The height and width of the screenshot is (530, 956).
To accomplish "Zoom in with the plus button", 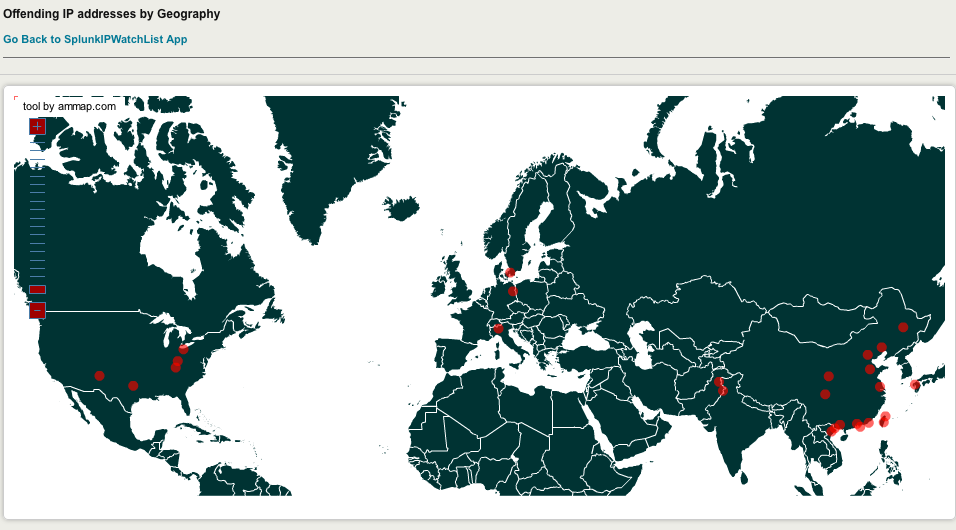I will pos(37,126).
